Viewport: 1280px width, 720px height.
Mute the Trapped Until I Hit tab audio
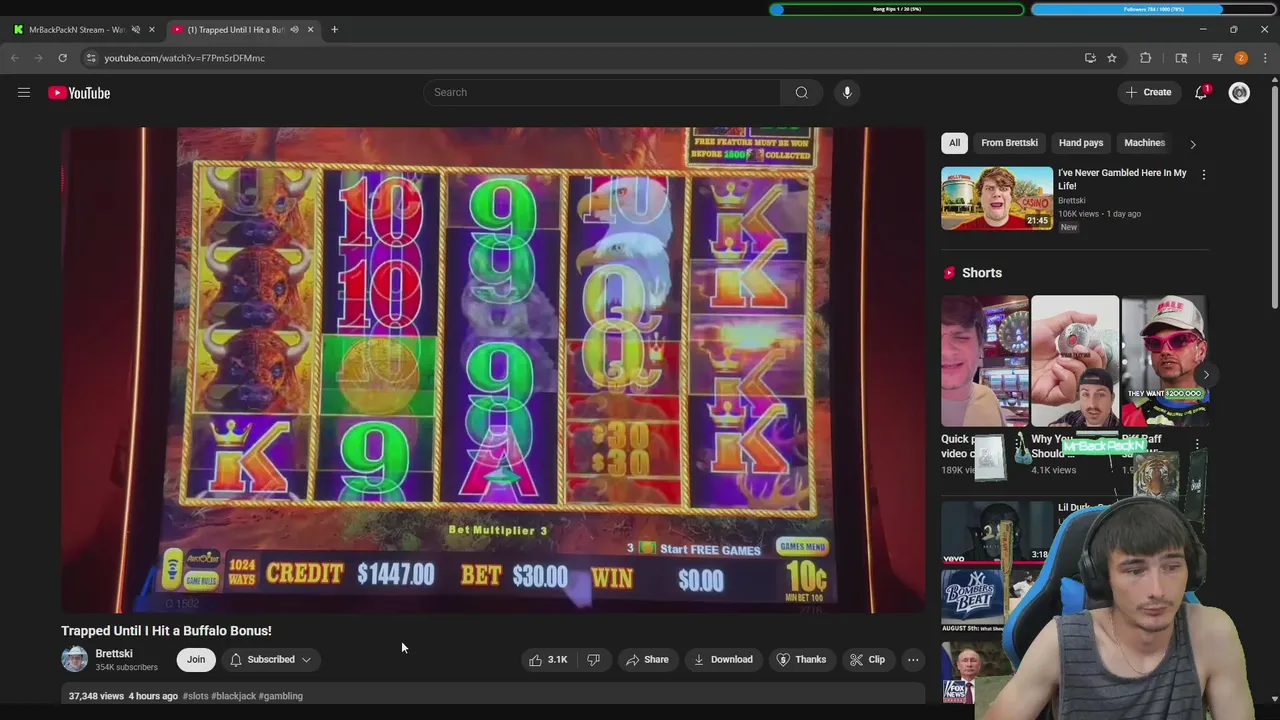pos(294,29)
